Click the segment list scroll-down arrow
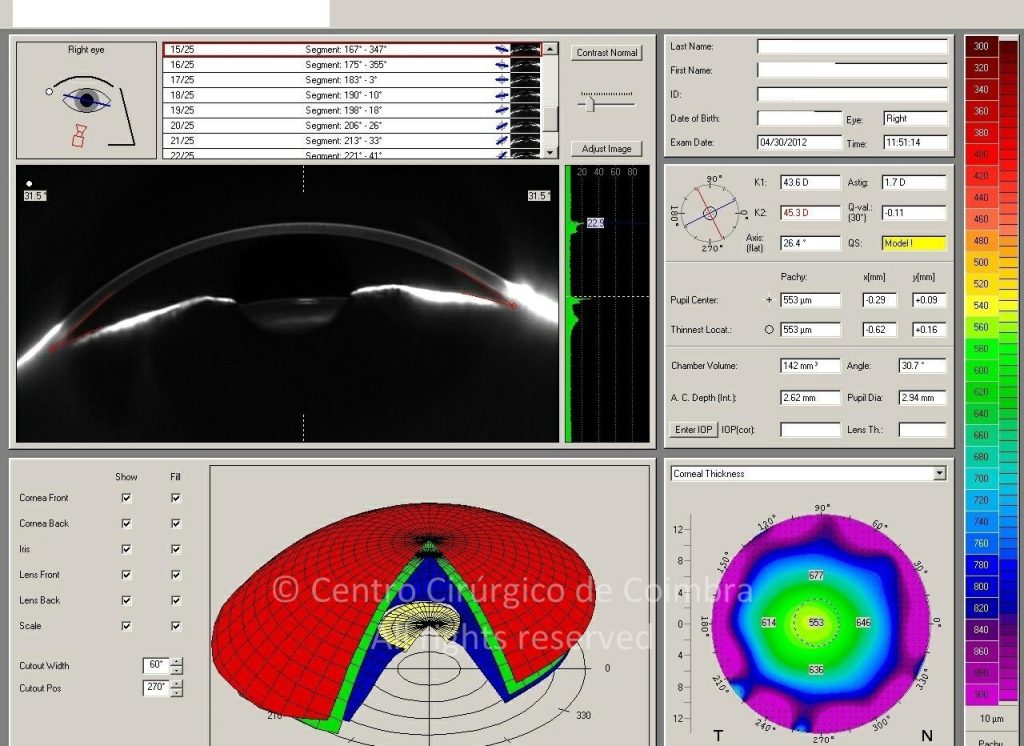The width and height of the screenshot is (1024, 746). point(551,152)
